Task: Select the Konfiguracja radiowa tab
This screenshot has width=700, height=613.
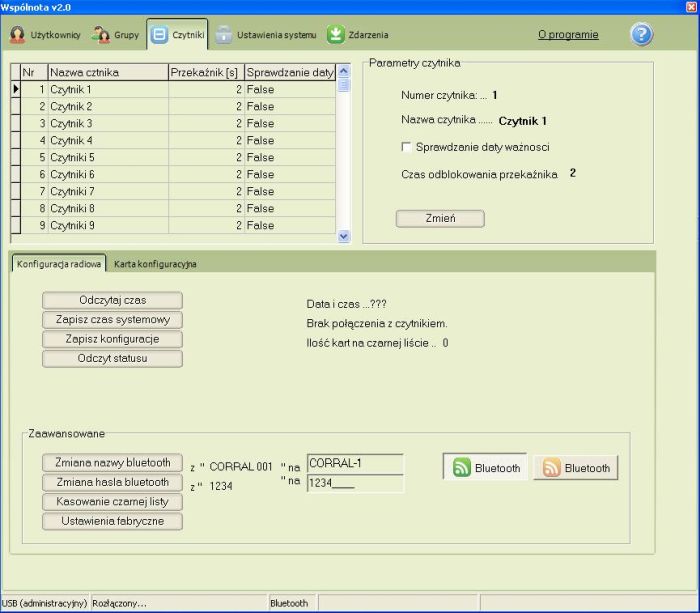Action: [59, 264]
